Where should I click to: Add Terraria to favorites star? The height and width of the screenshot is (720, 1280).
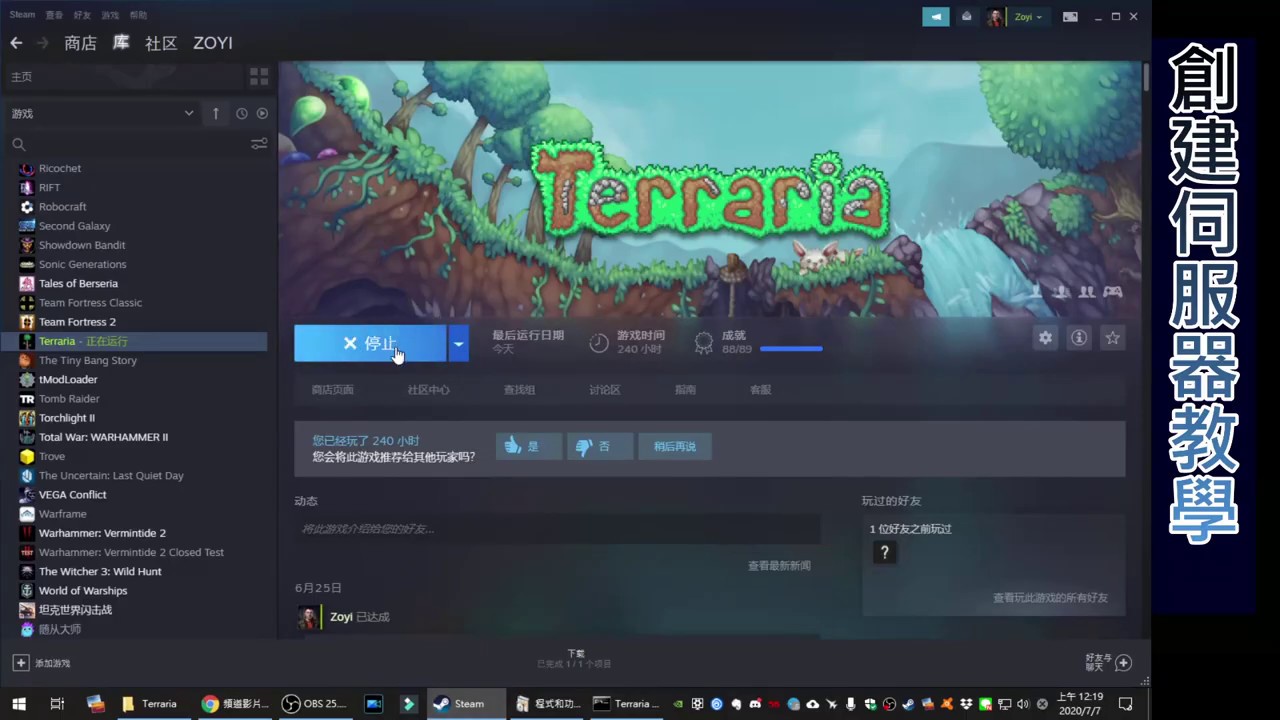(x=1112, y=338)
